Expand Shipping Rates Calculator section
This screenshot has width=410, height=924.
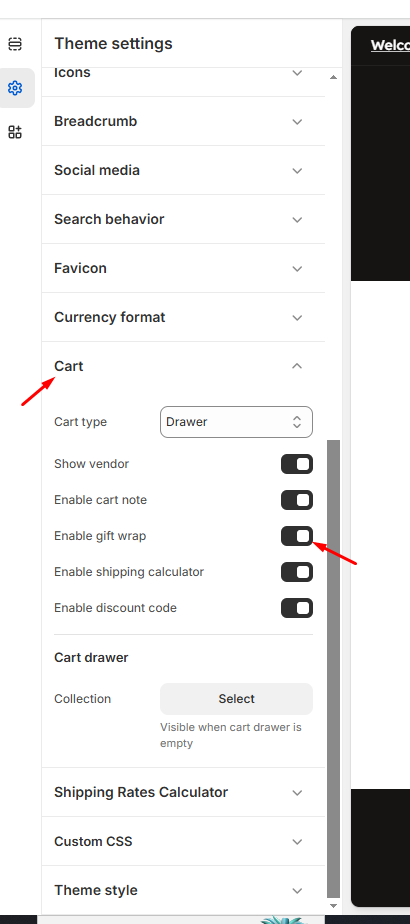pyautogui.click(x=183, y=793)
